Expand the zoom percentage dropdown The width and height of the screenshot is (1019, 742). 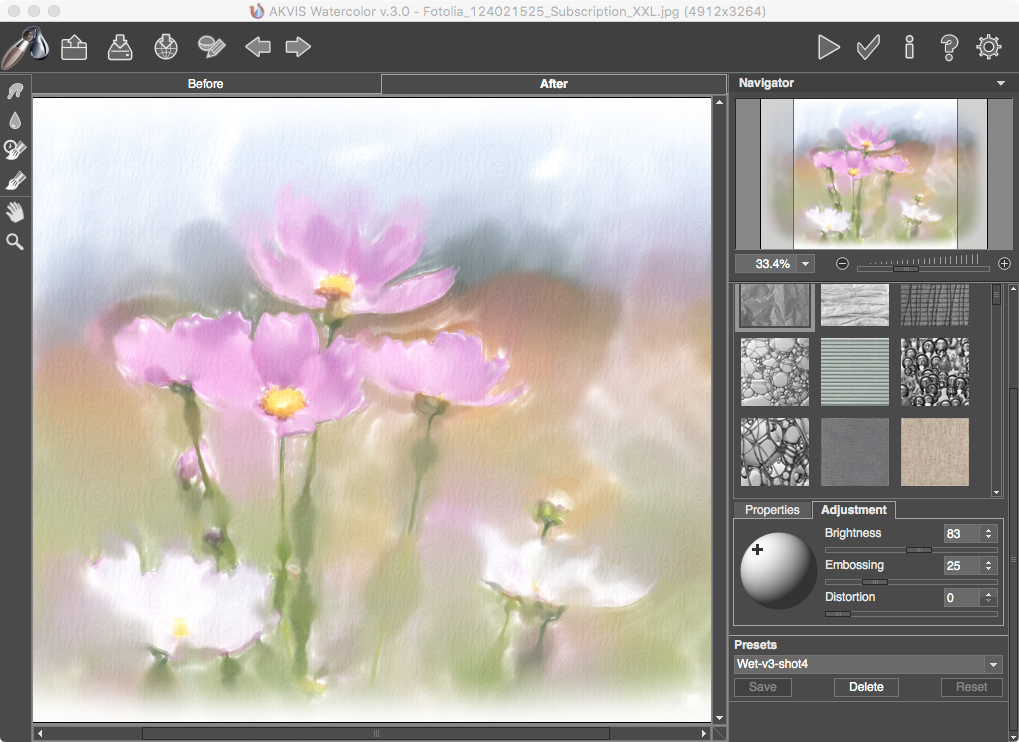point(806,264)
